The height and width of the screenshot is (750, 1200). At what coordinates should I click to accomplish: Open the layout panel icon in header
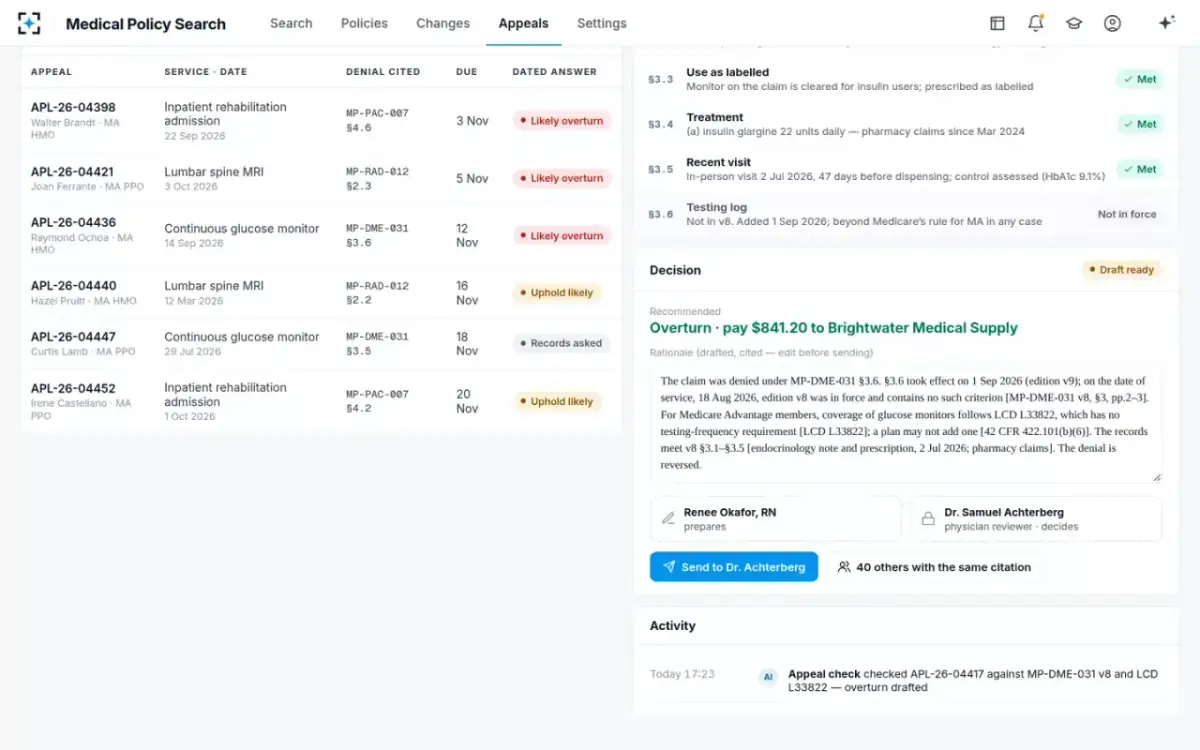(x=997, y=23)
